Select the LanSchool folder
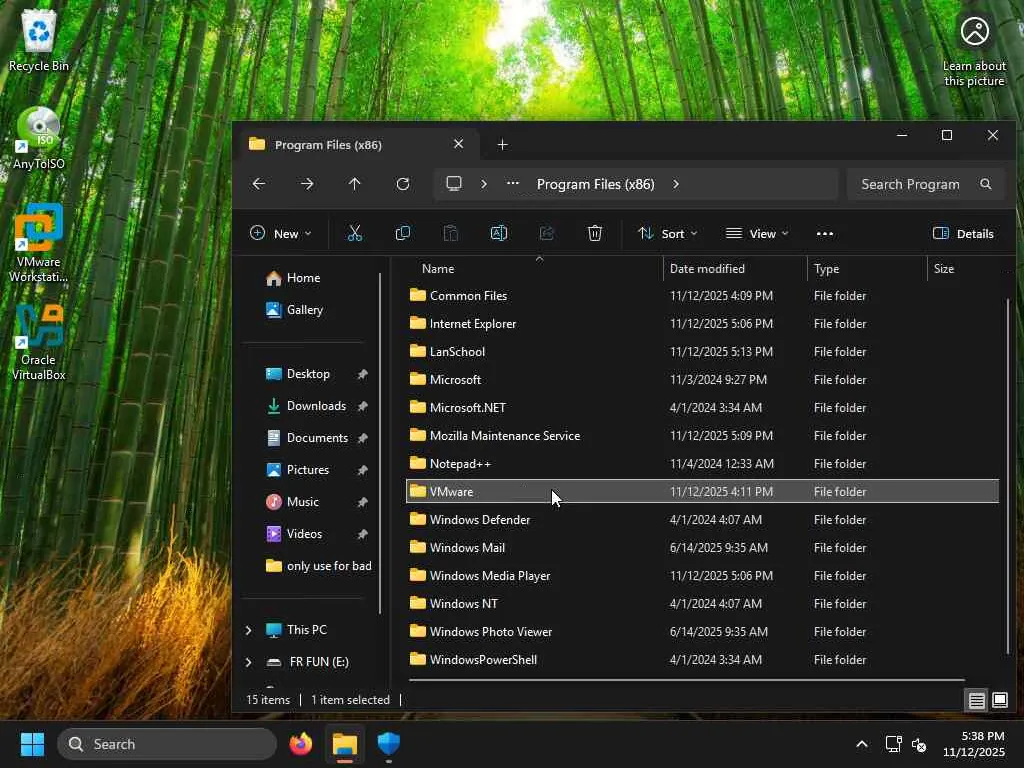This screenshot has height=768, width=1024. (702, 352)
